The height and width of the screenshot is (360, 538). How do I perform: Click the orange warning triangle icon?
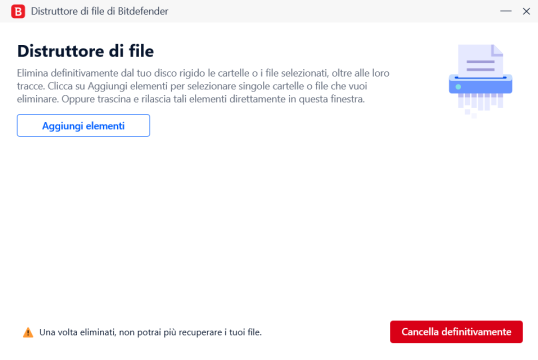click(28, 332)
